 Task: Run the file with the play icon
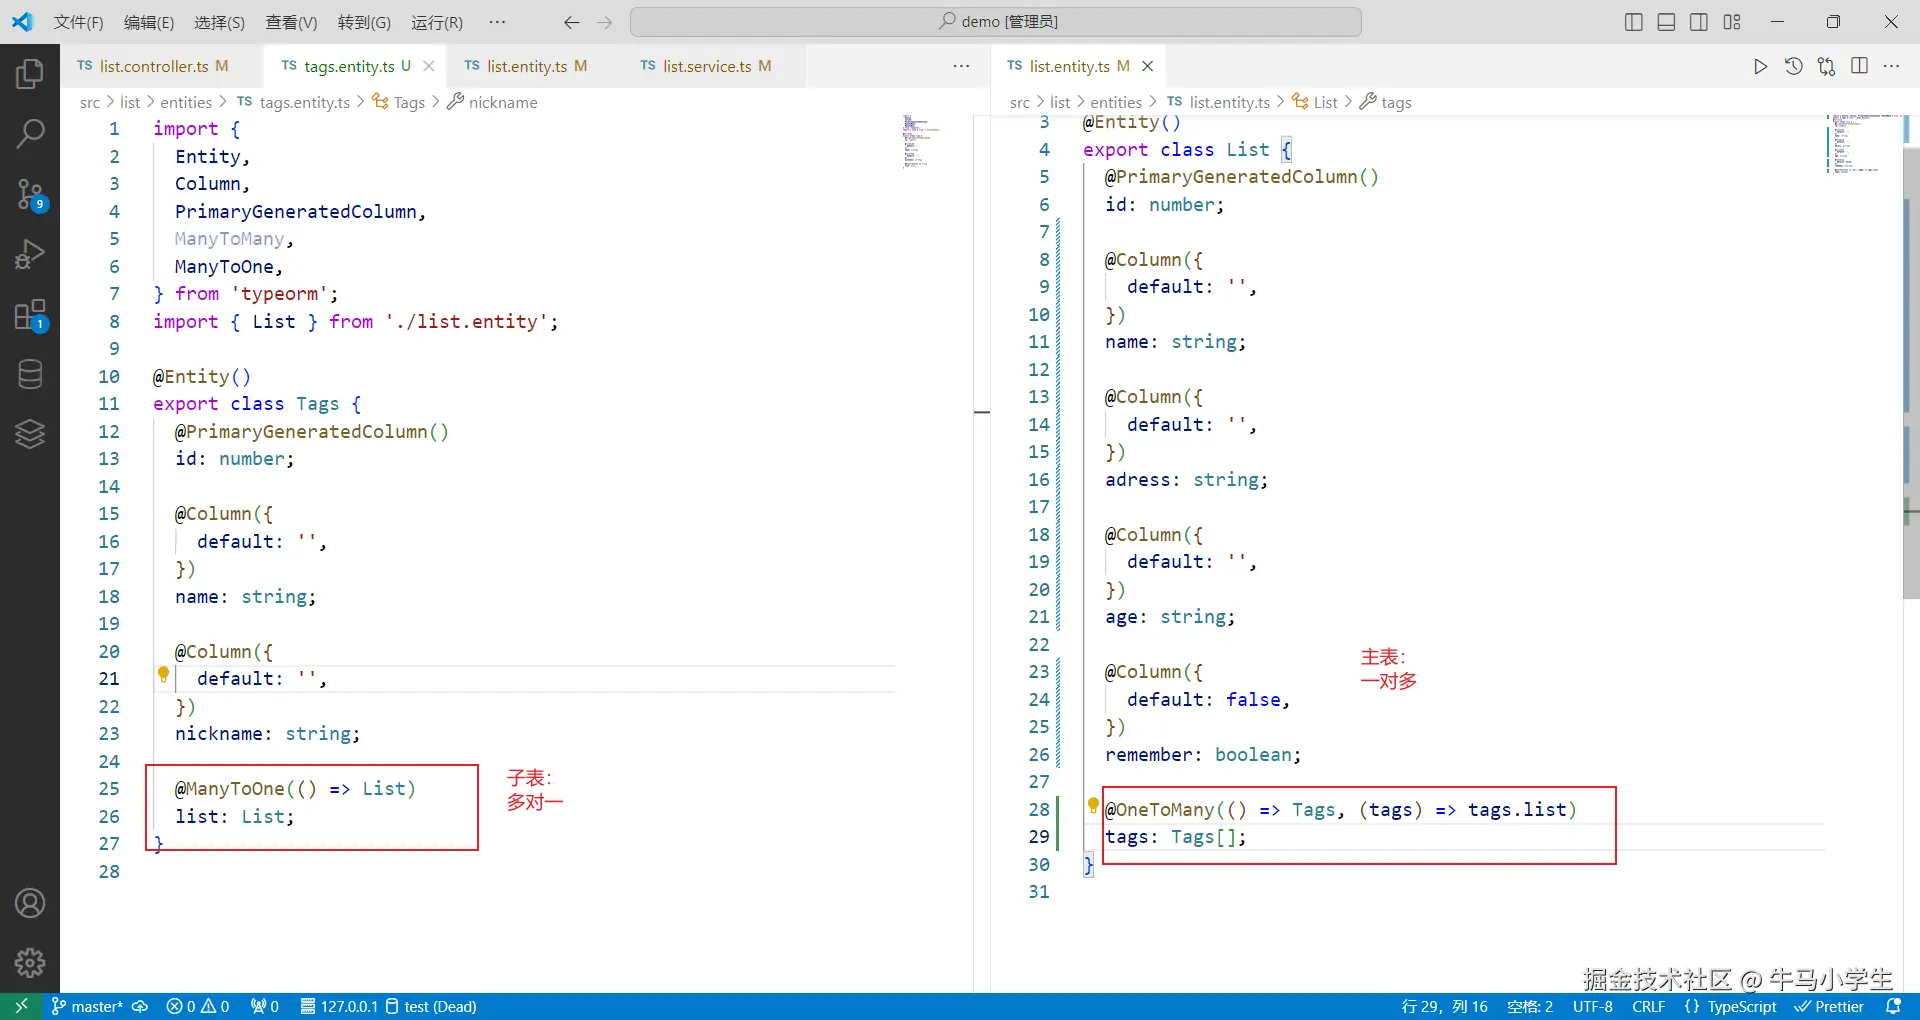[1760, 66]
